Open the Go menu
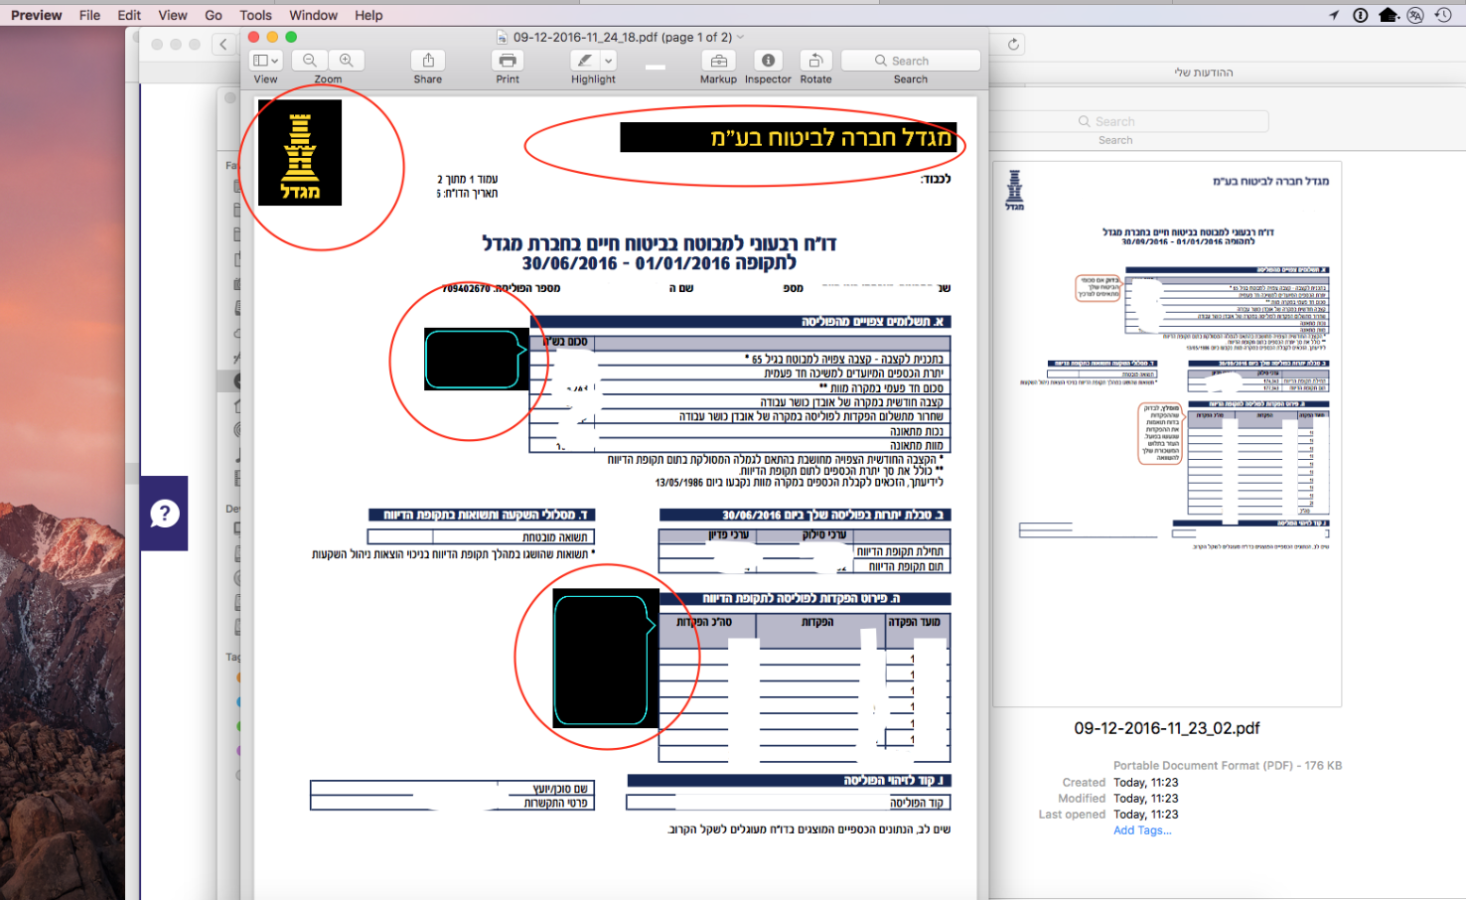 click(213, 15)
